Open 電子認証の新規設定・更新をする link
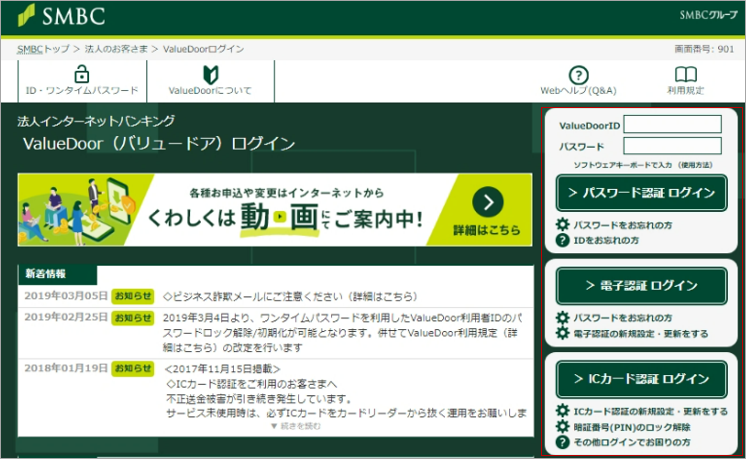Screen dimensions: 748x459 [x=641, y=334]
